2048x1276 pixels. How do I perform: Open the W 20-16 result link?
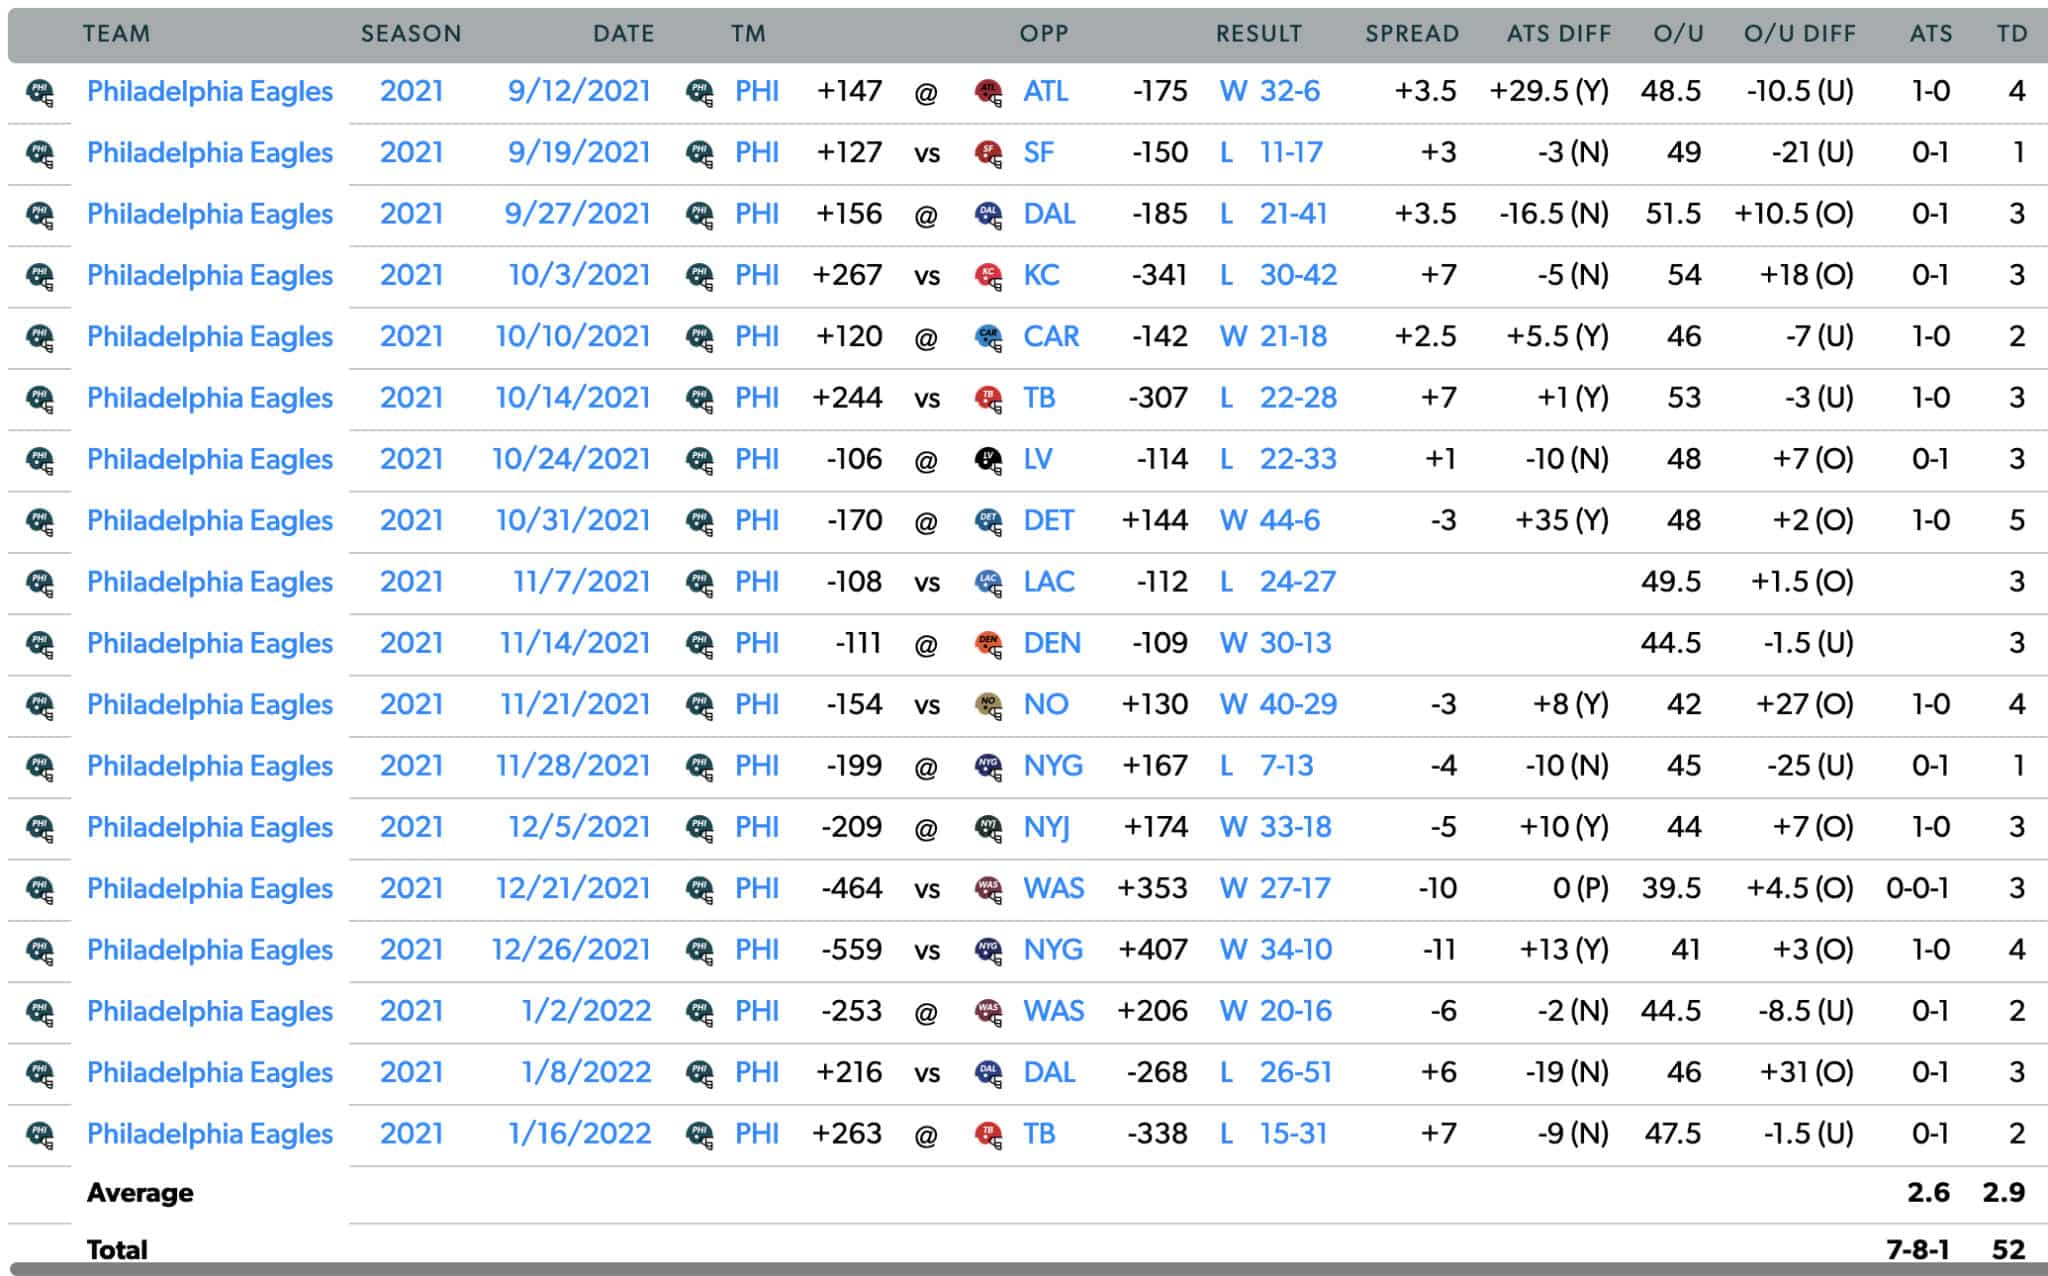(1275, 1011)
